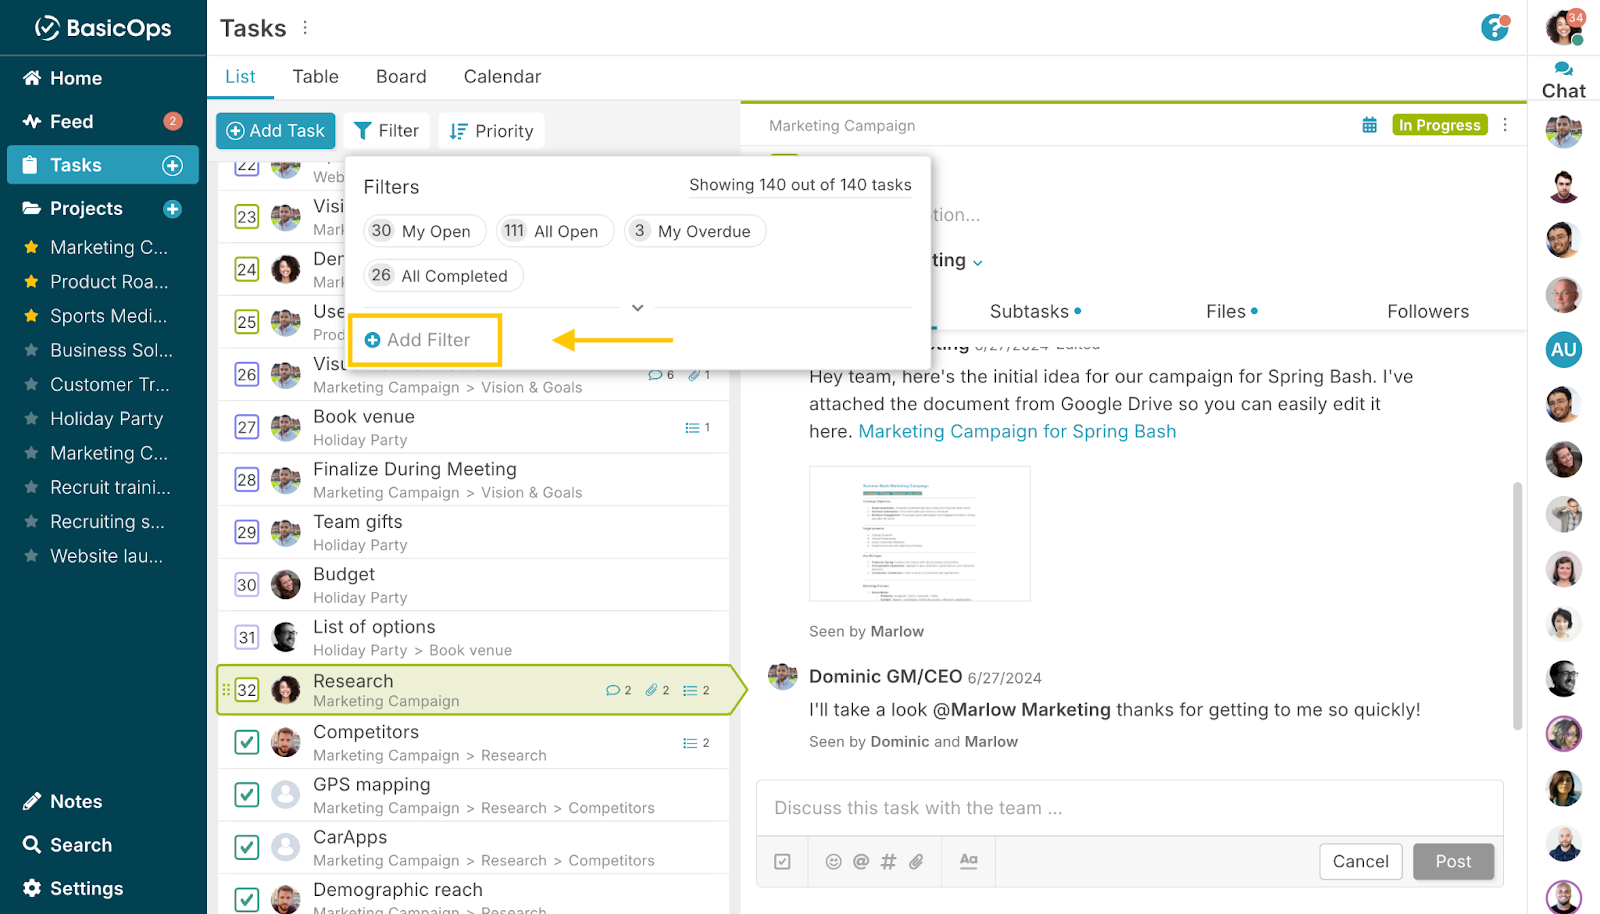
Task: Expand the dropdown chevron next to Marketing
Action: [x=977, y=261]
